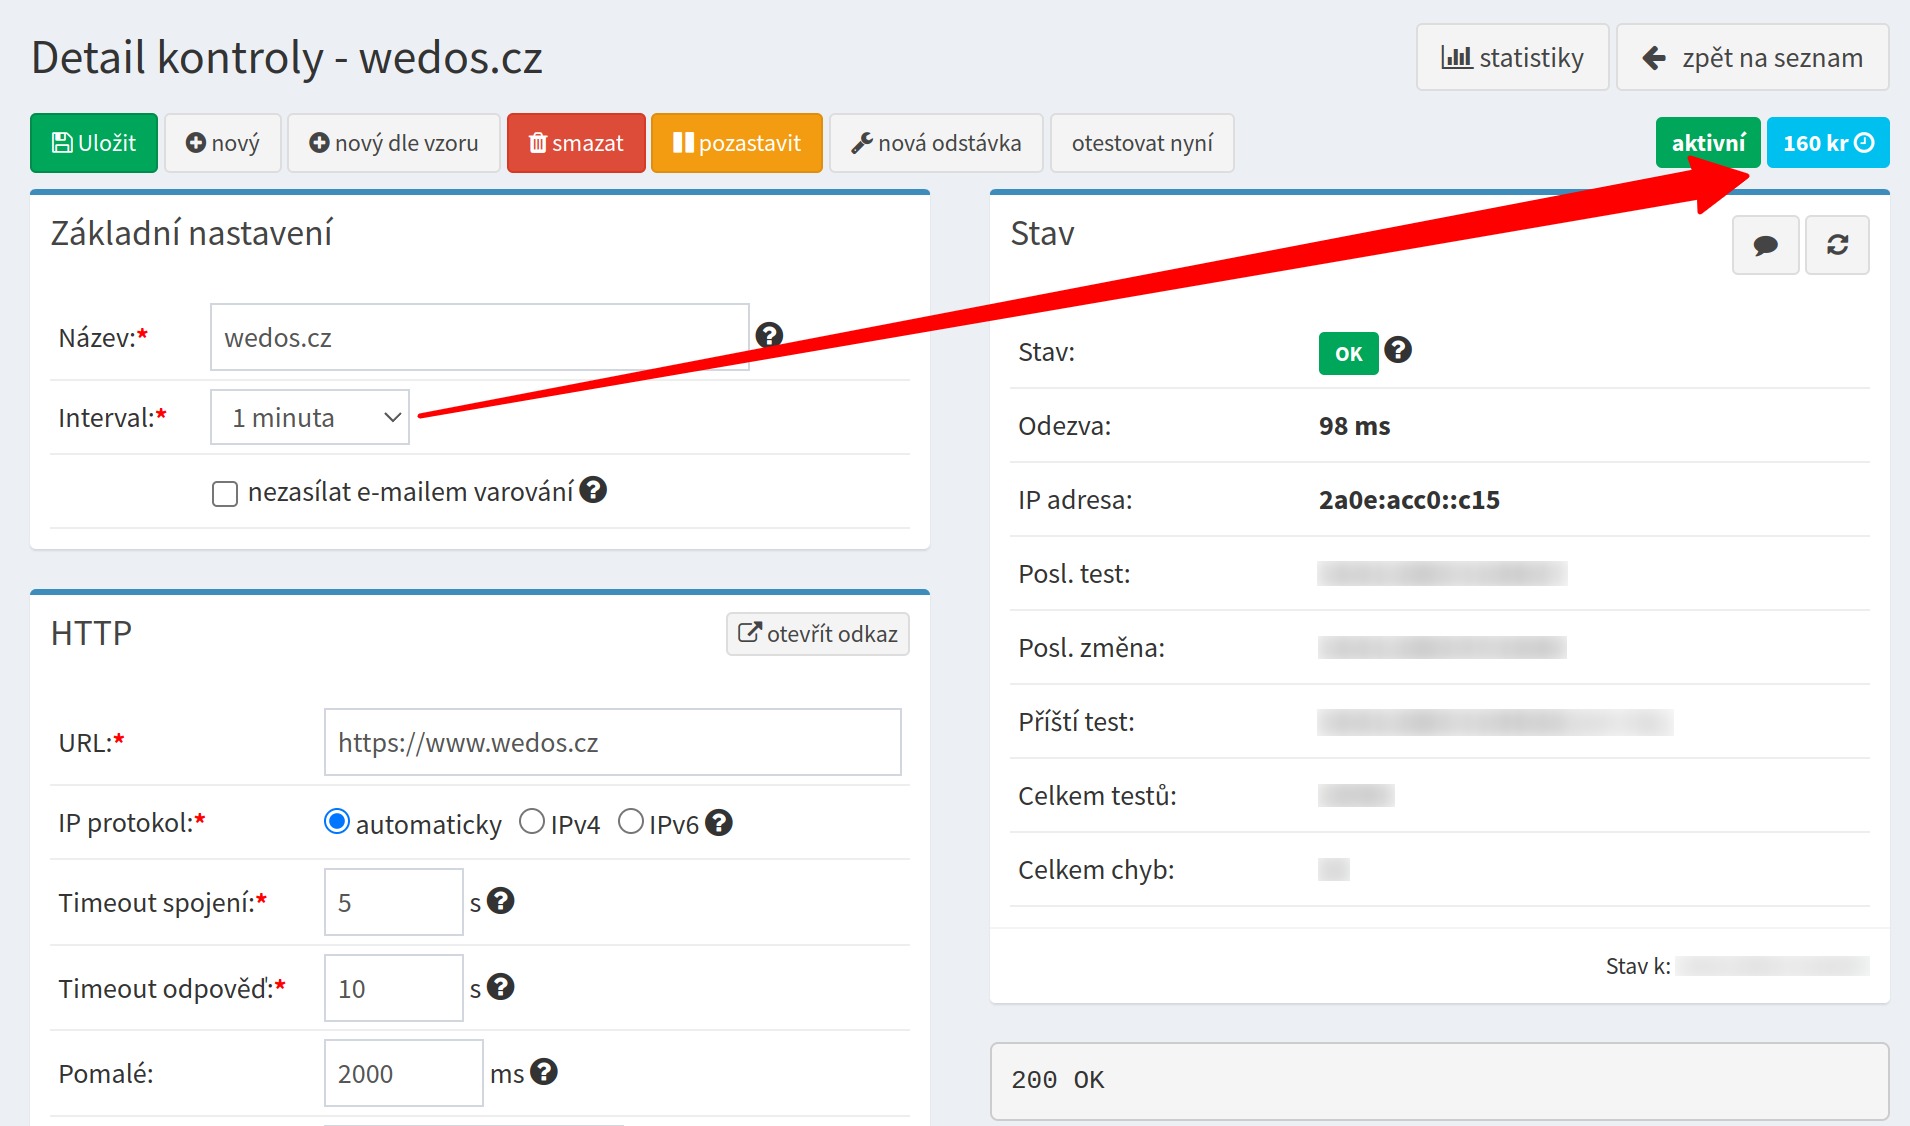This screenshot has height=1126, width=1910.
Task: Open nová odstávka maintenance button
Action: [x=936, y=143]
